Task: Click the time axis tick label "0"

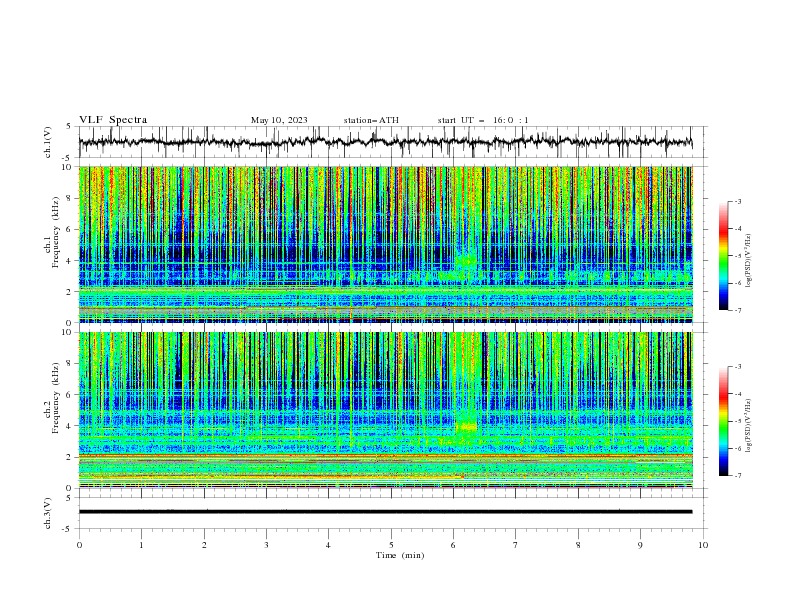Action: (79, 545)
